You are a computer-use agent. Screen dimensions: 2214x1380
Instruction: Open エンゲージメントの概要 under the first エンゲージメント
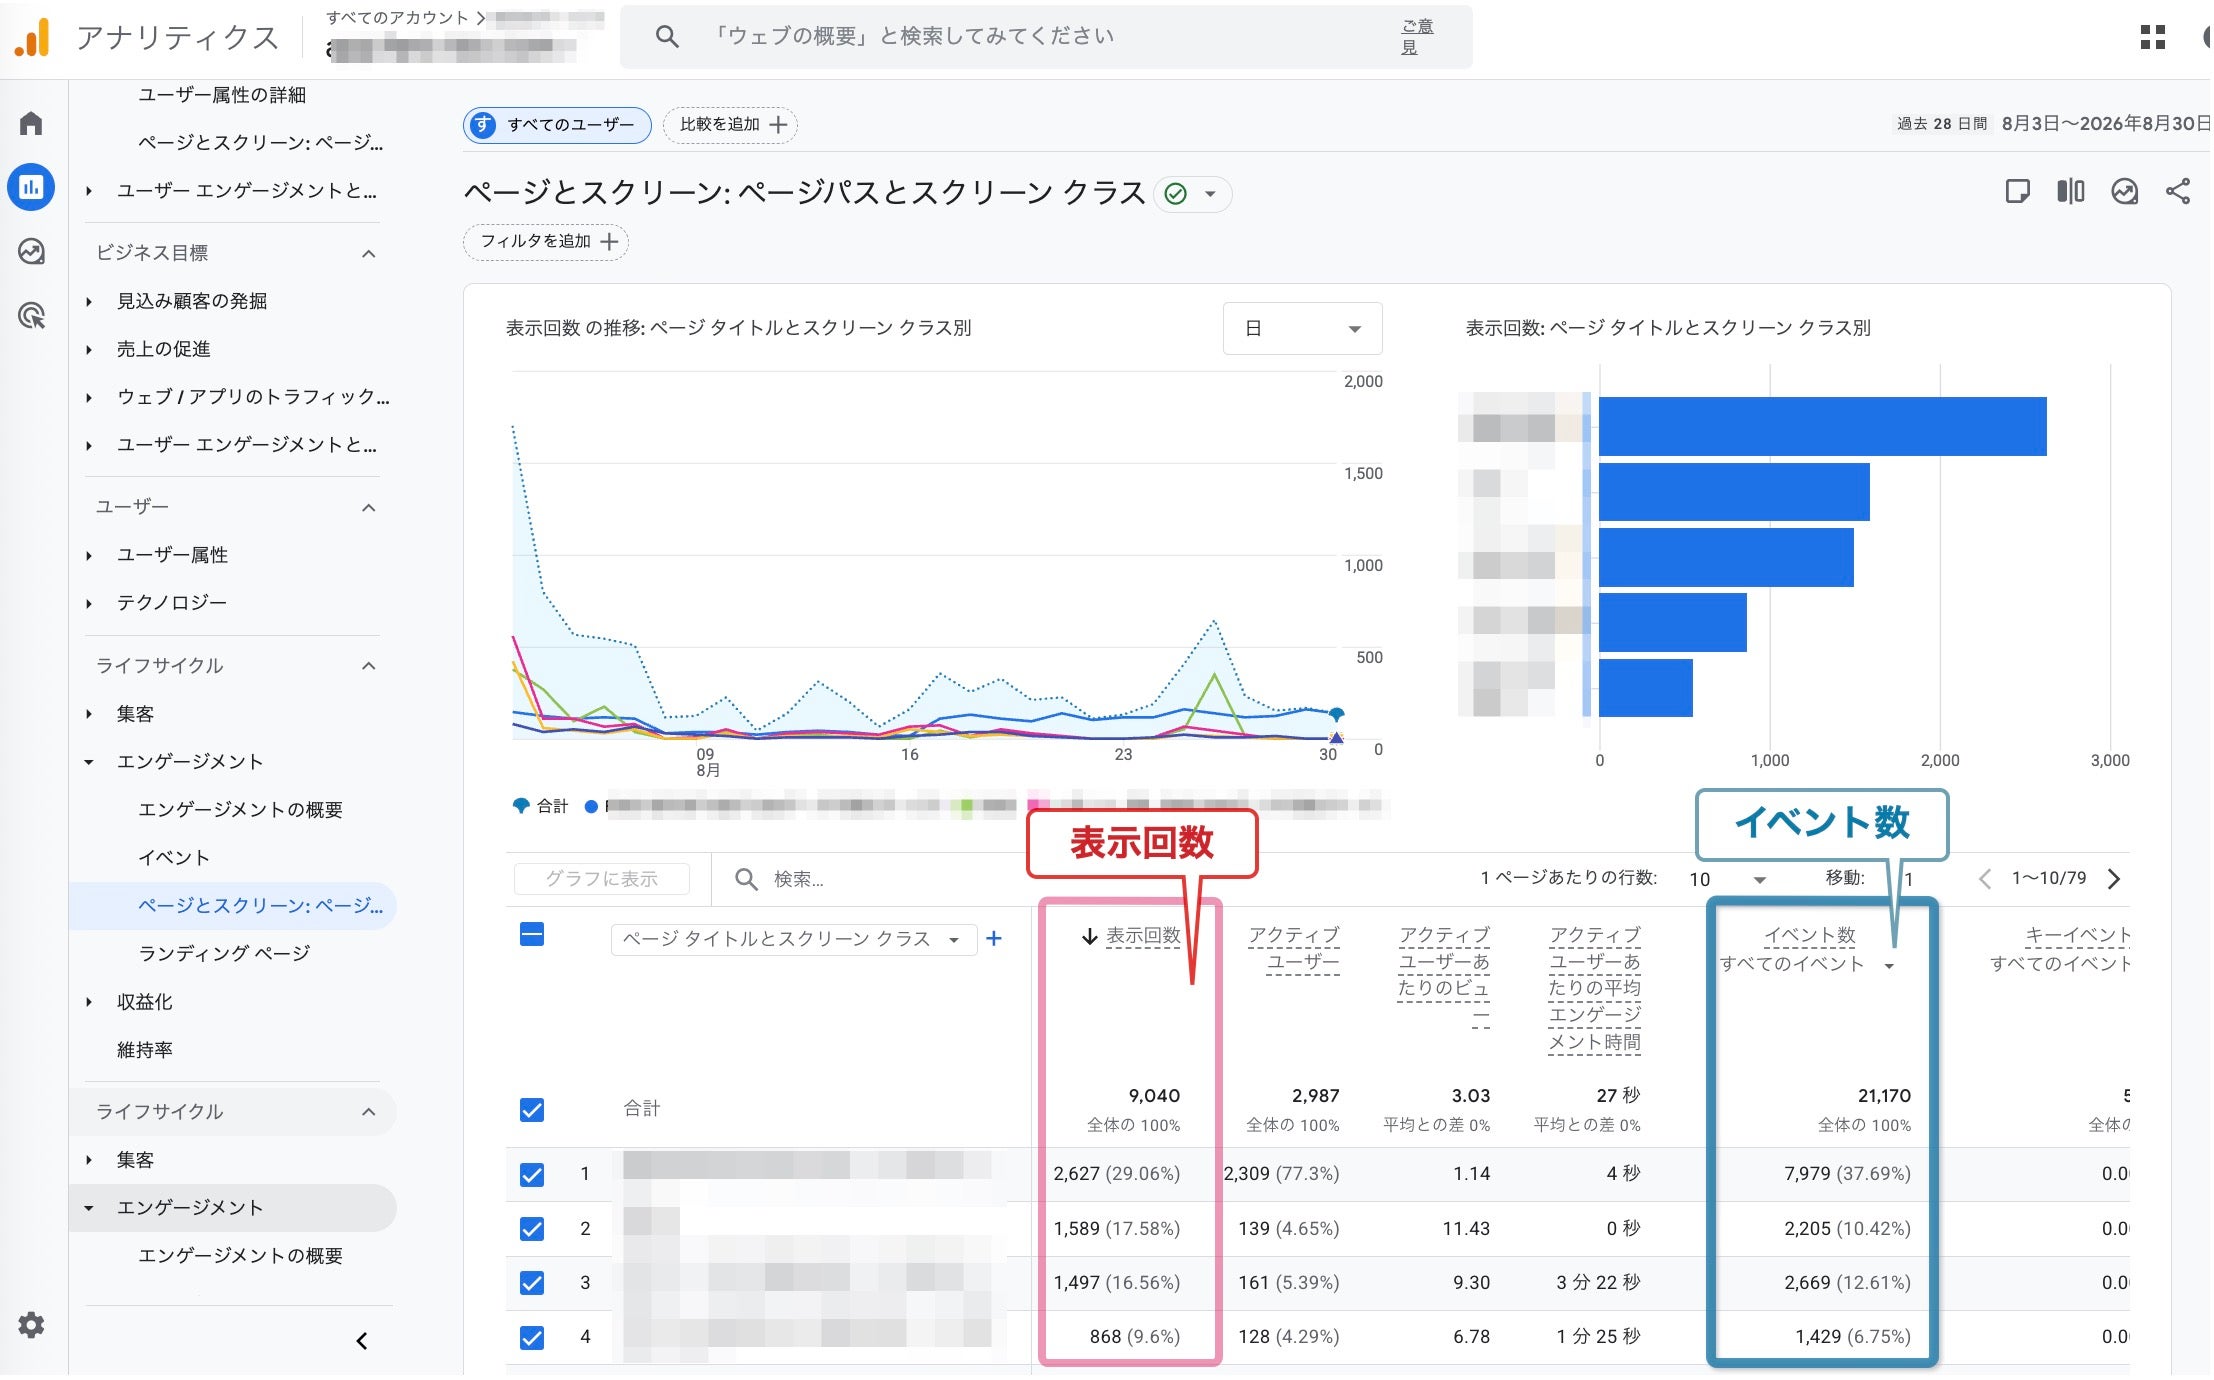(x=240, y=810)
